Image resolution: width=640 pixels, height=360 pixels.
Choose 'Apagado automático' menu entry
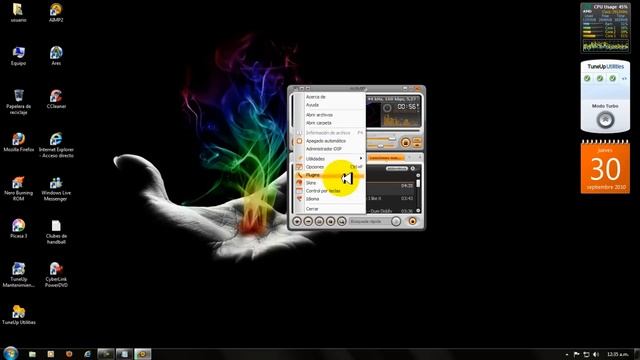330,141
